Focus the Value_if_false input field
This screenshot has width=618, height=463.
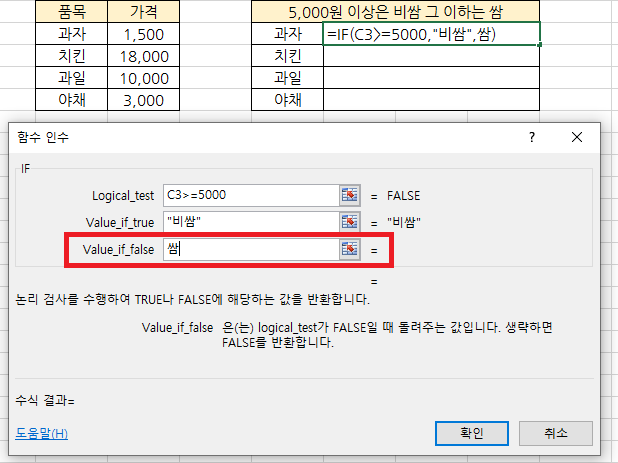click(251, 249)
